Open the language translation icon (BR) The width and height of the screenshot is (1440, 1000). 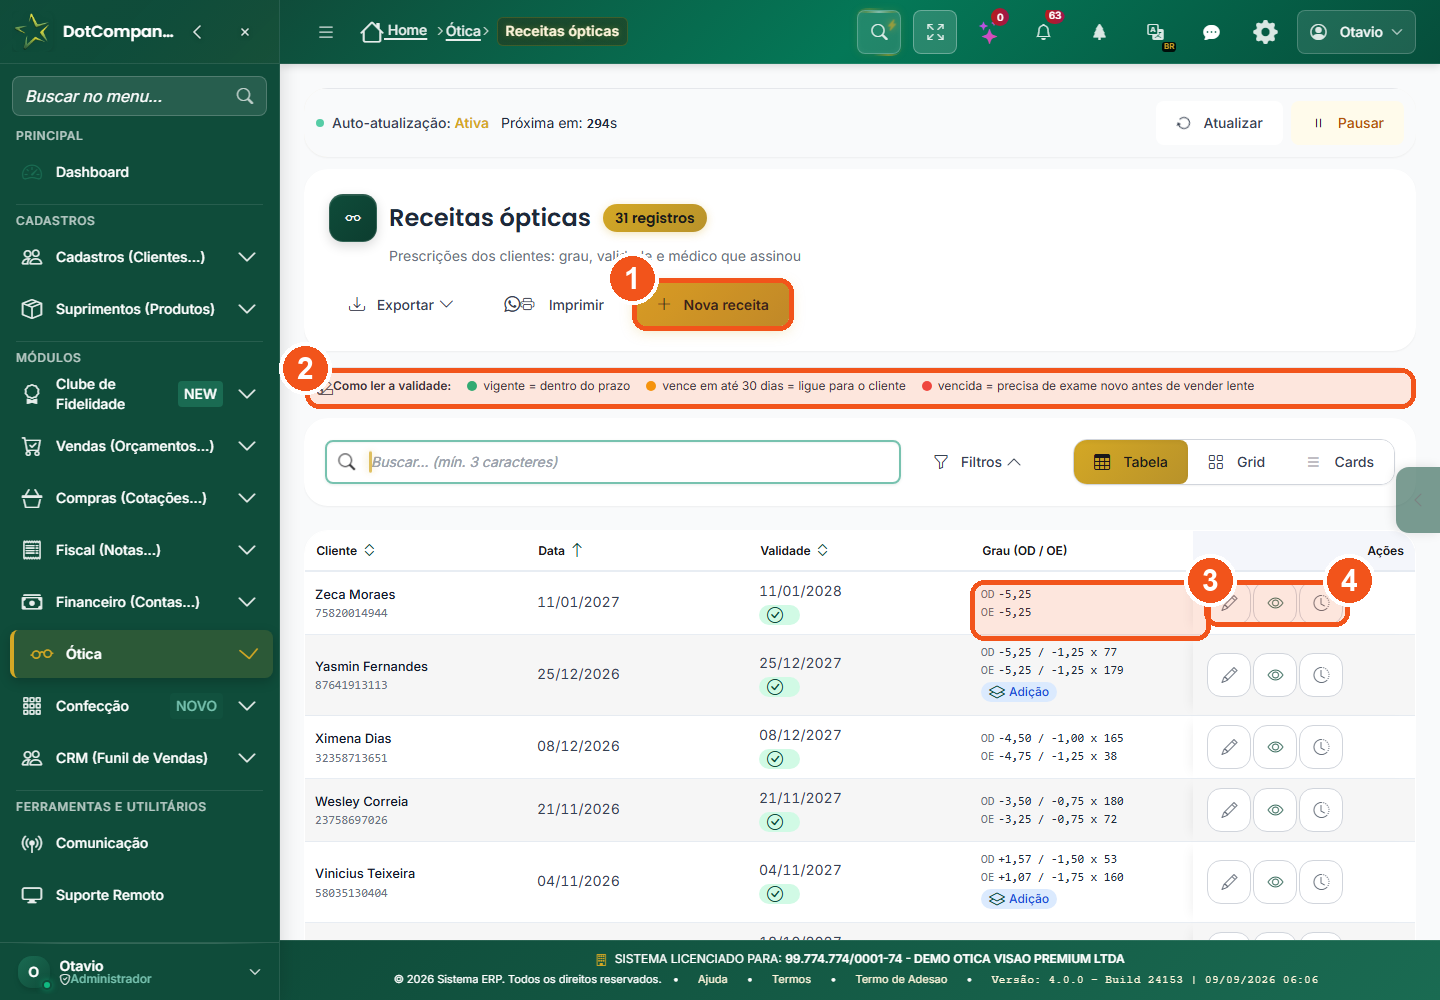click(x=1156, y=32)
